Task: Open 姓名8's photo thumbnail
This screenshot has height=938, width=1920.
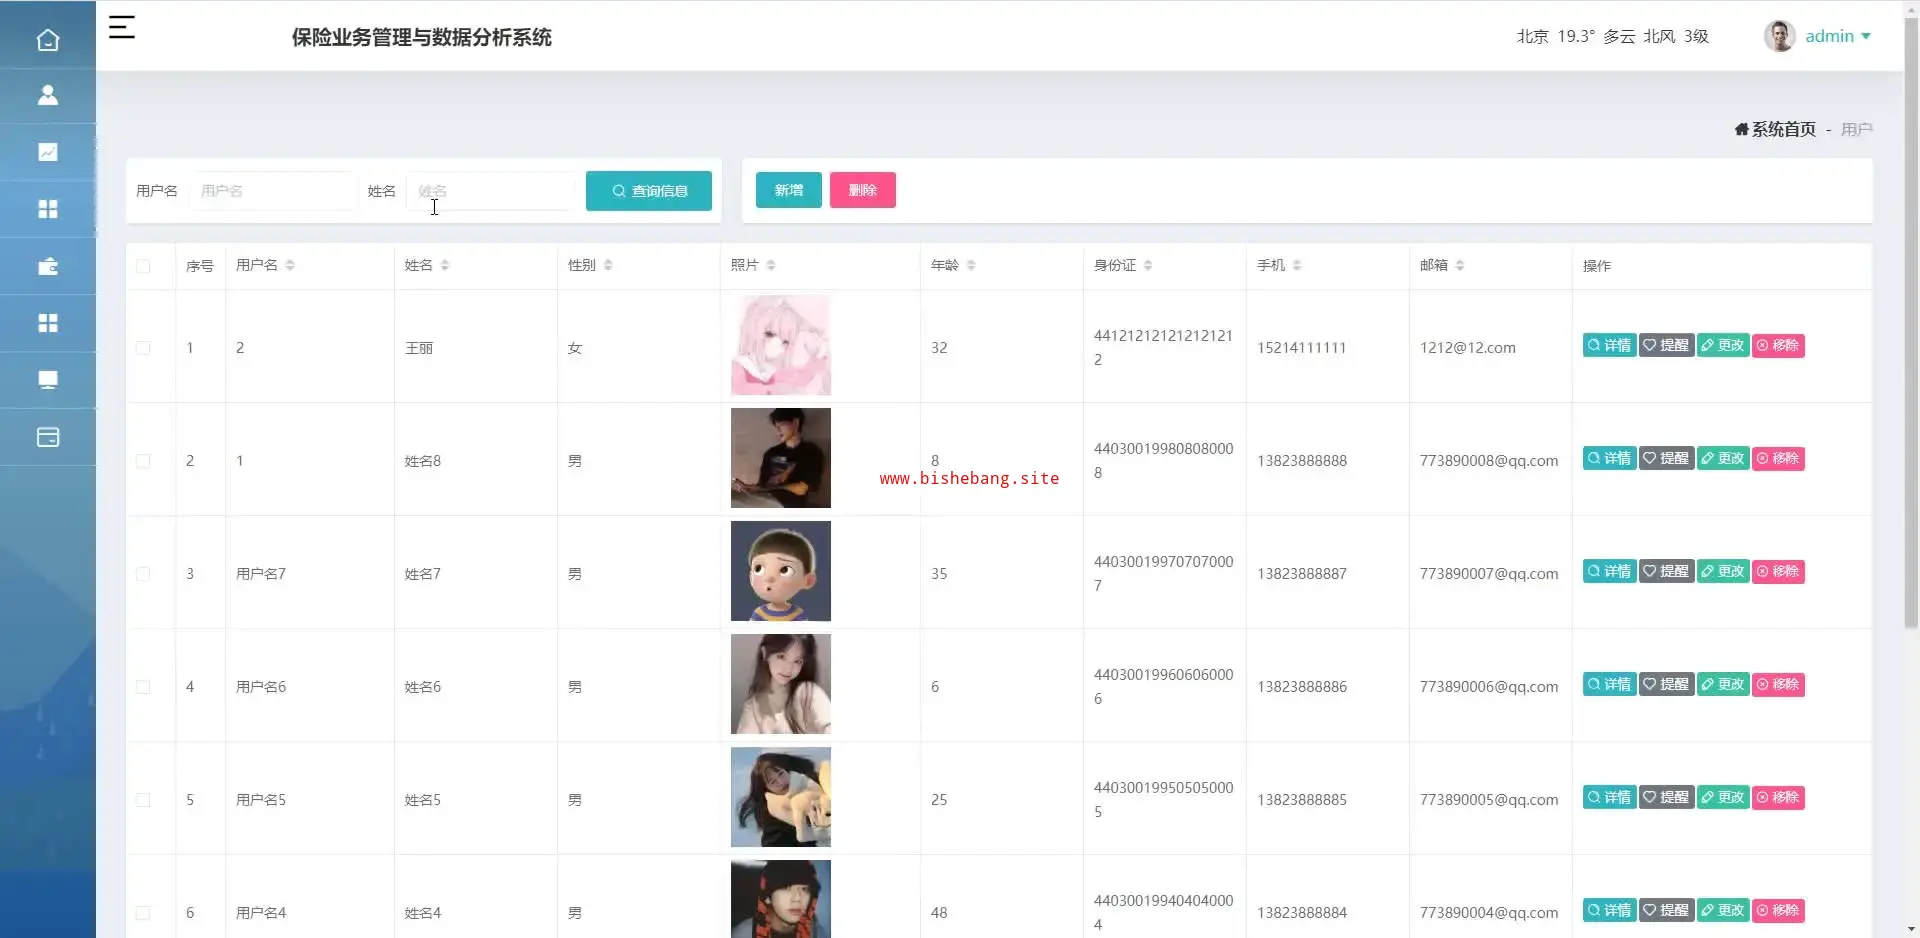Action: coord(781,458)
